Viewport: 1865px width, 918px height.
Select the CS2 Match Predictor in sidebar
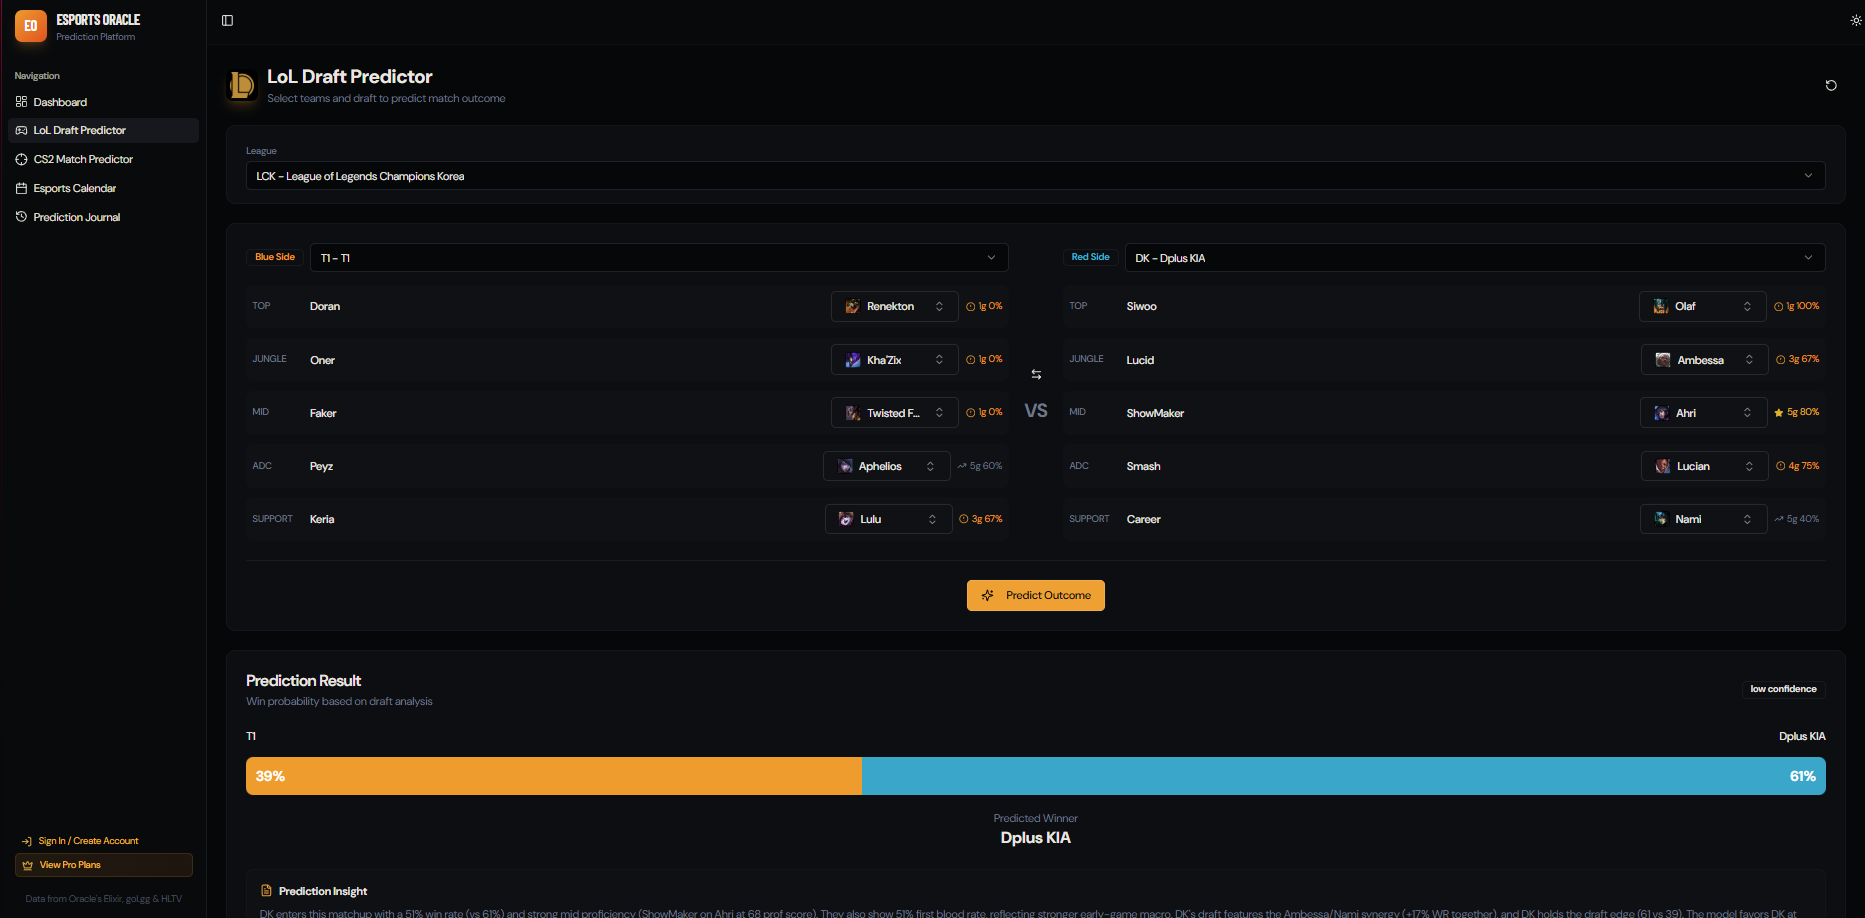click(x=83, y=159)
